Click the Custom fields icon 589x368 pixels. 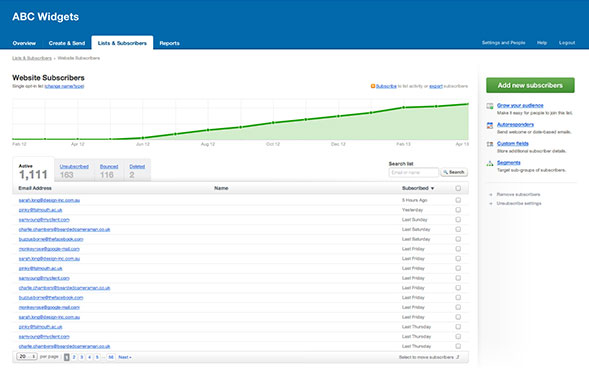490,144
